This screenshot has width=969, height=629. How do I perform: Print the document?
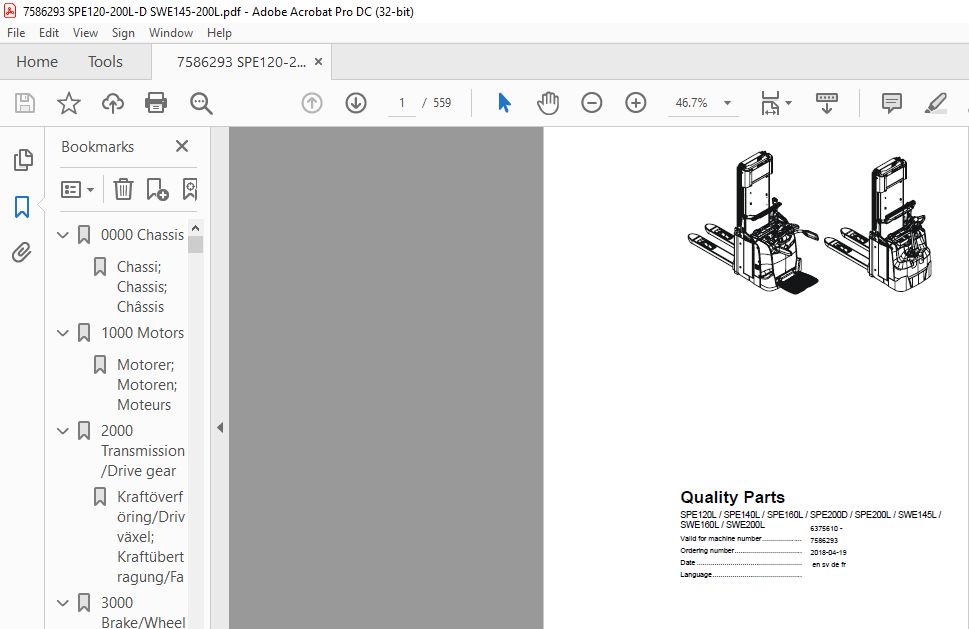(156, 103)
